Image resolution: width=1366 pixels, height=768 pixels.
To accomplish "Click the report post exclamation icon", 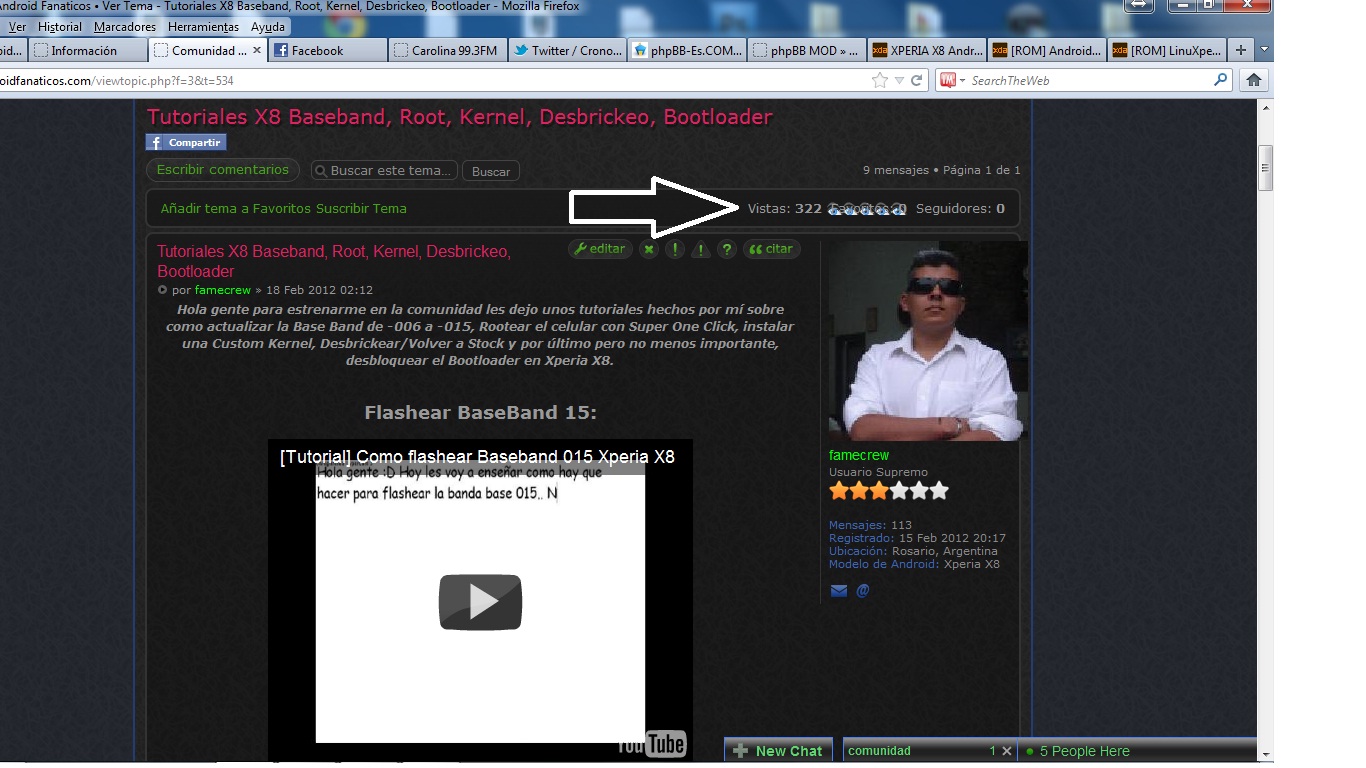I will coord(675,250).
